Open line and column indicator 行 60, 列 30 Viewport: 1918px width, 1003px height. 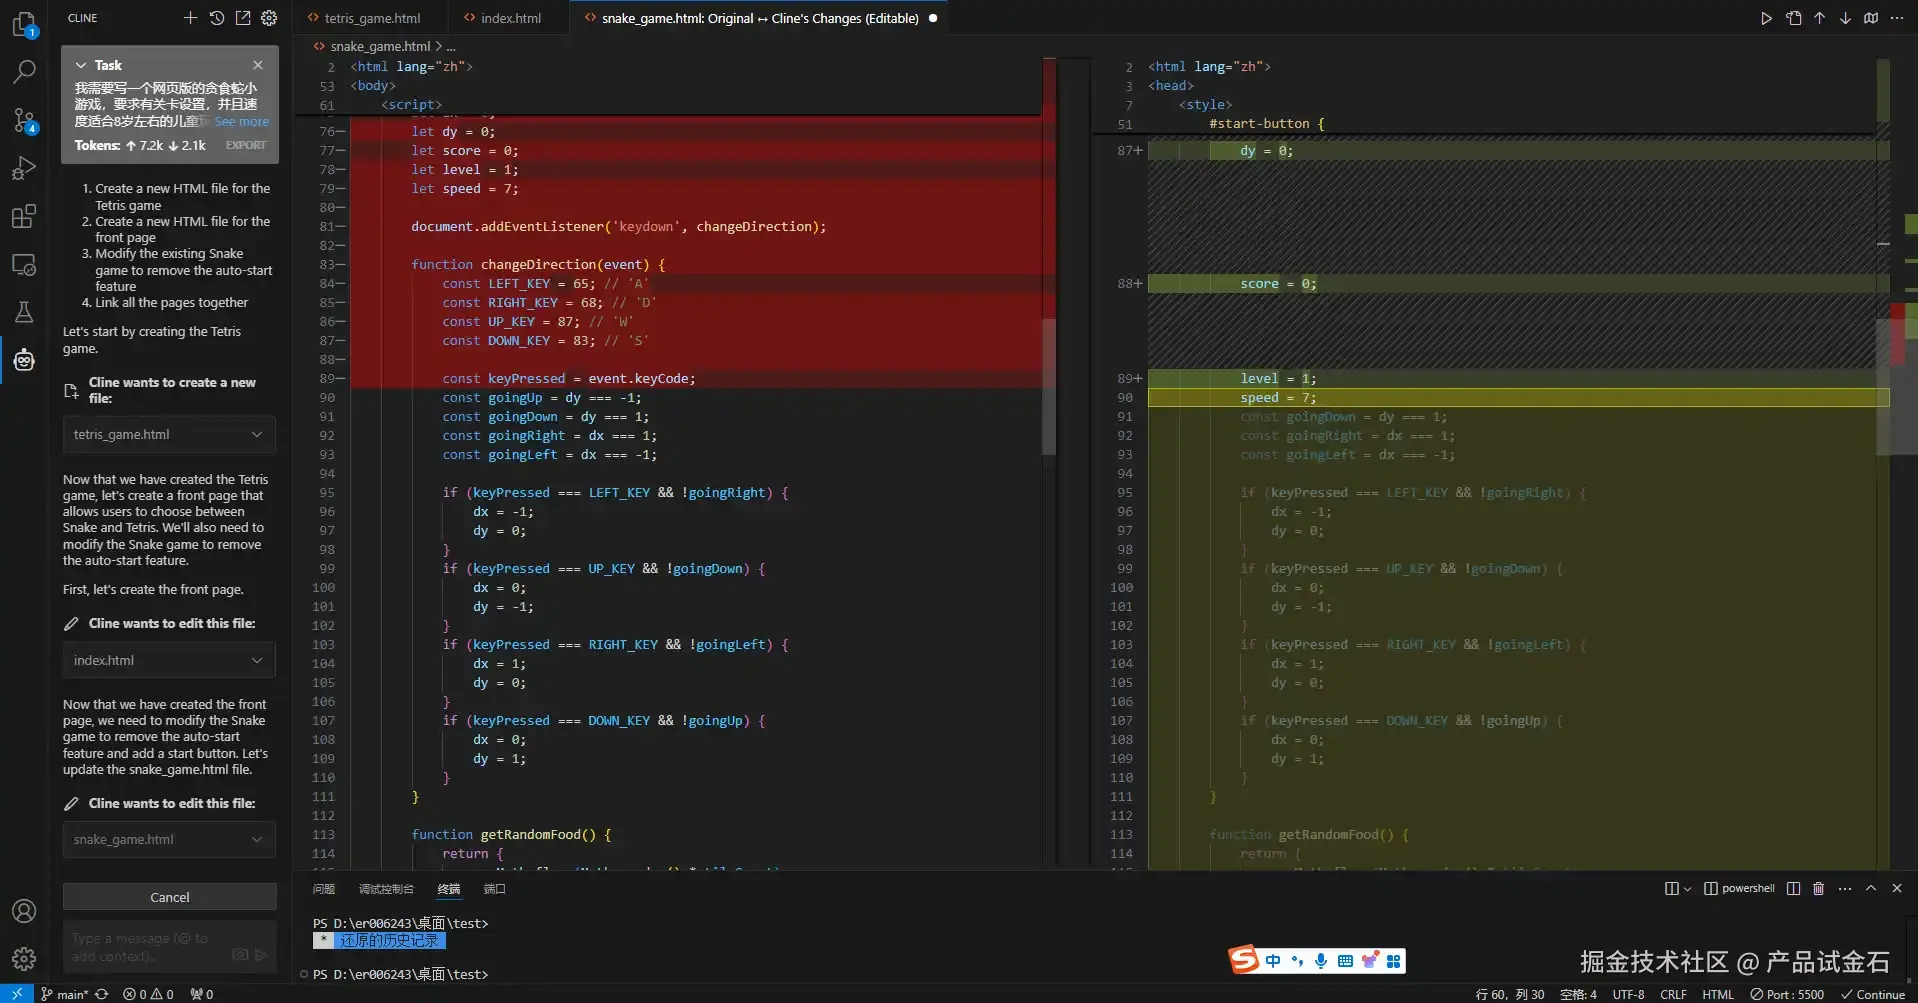coord(1510,995)
